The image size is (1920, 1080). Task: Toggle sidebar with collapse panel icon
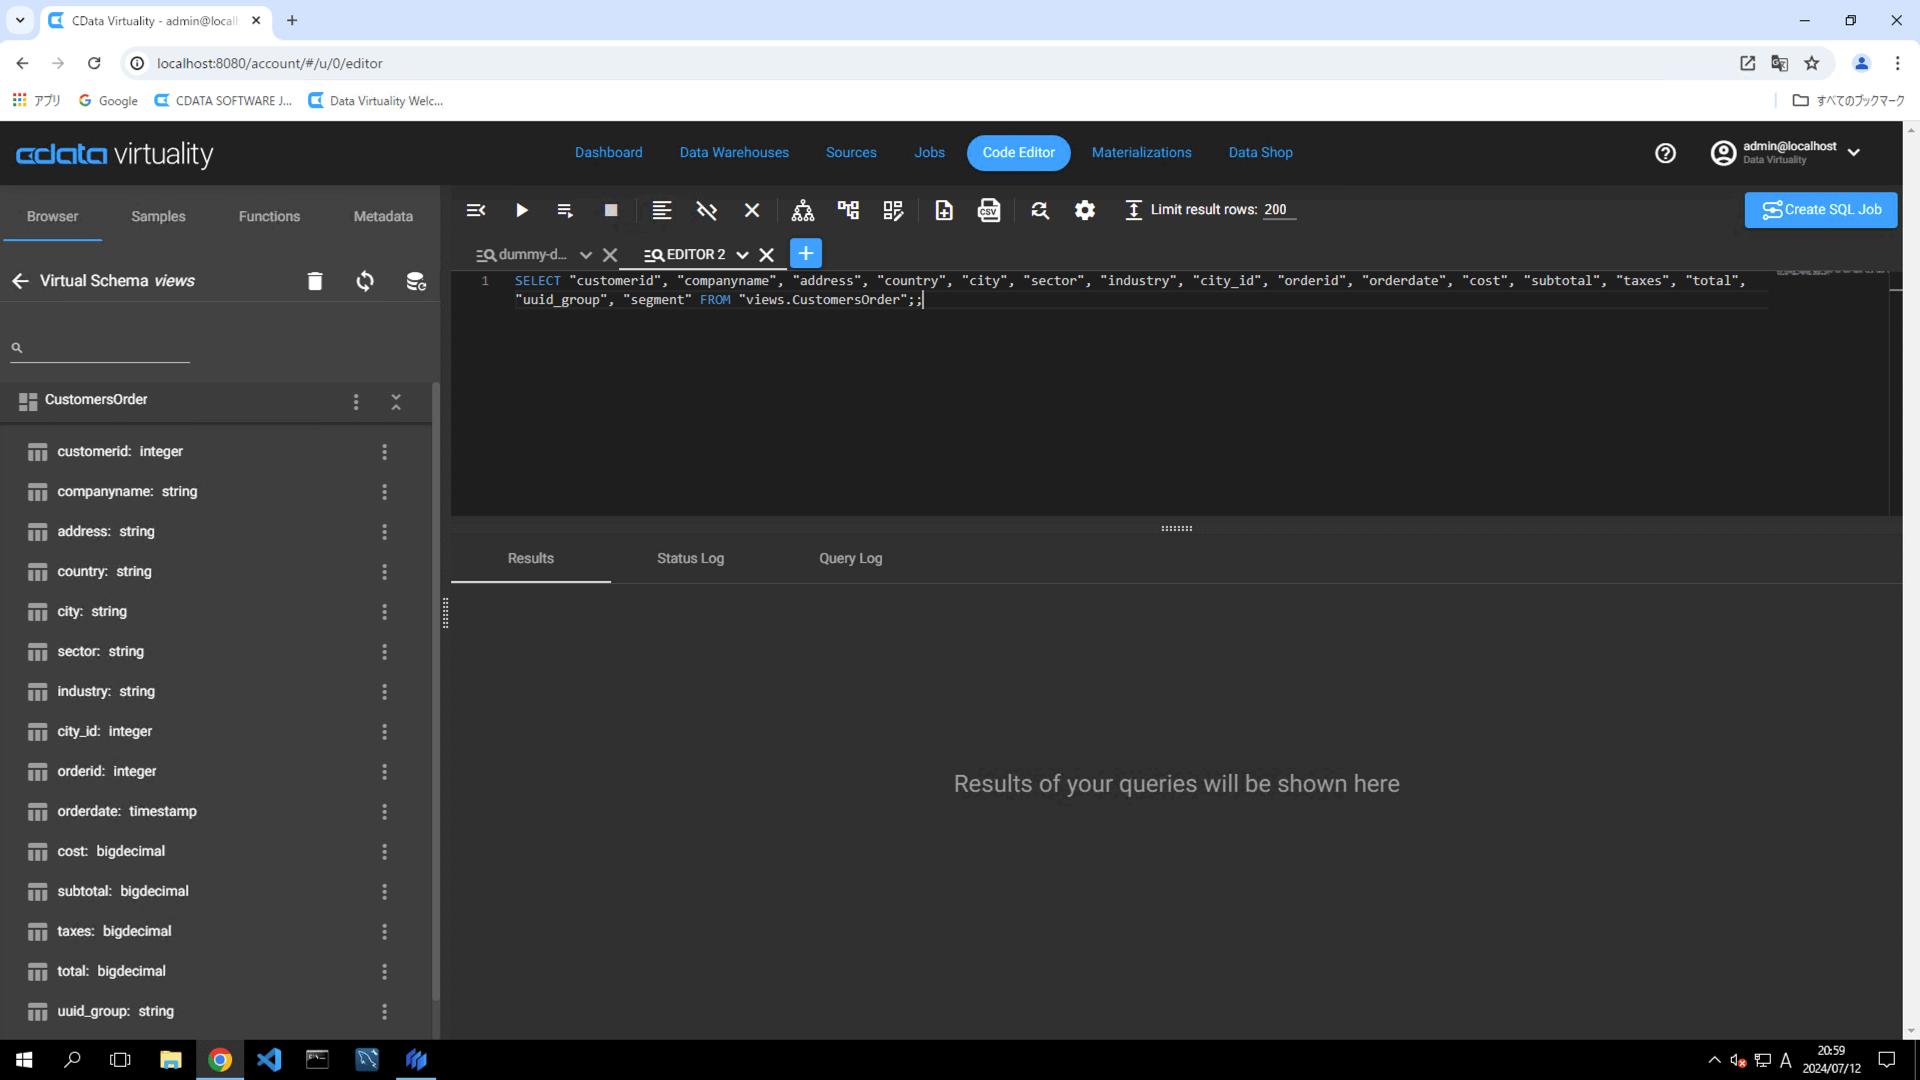[x=476, y=210]
